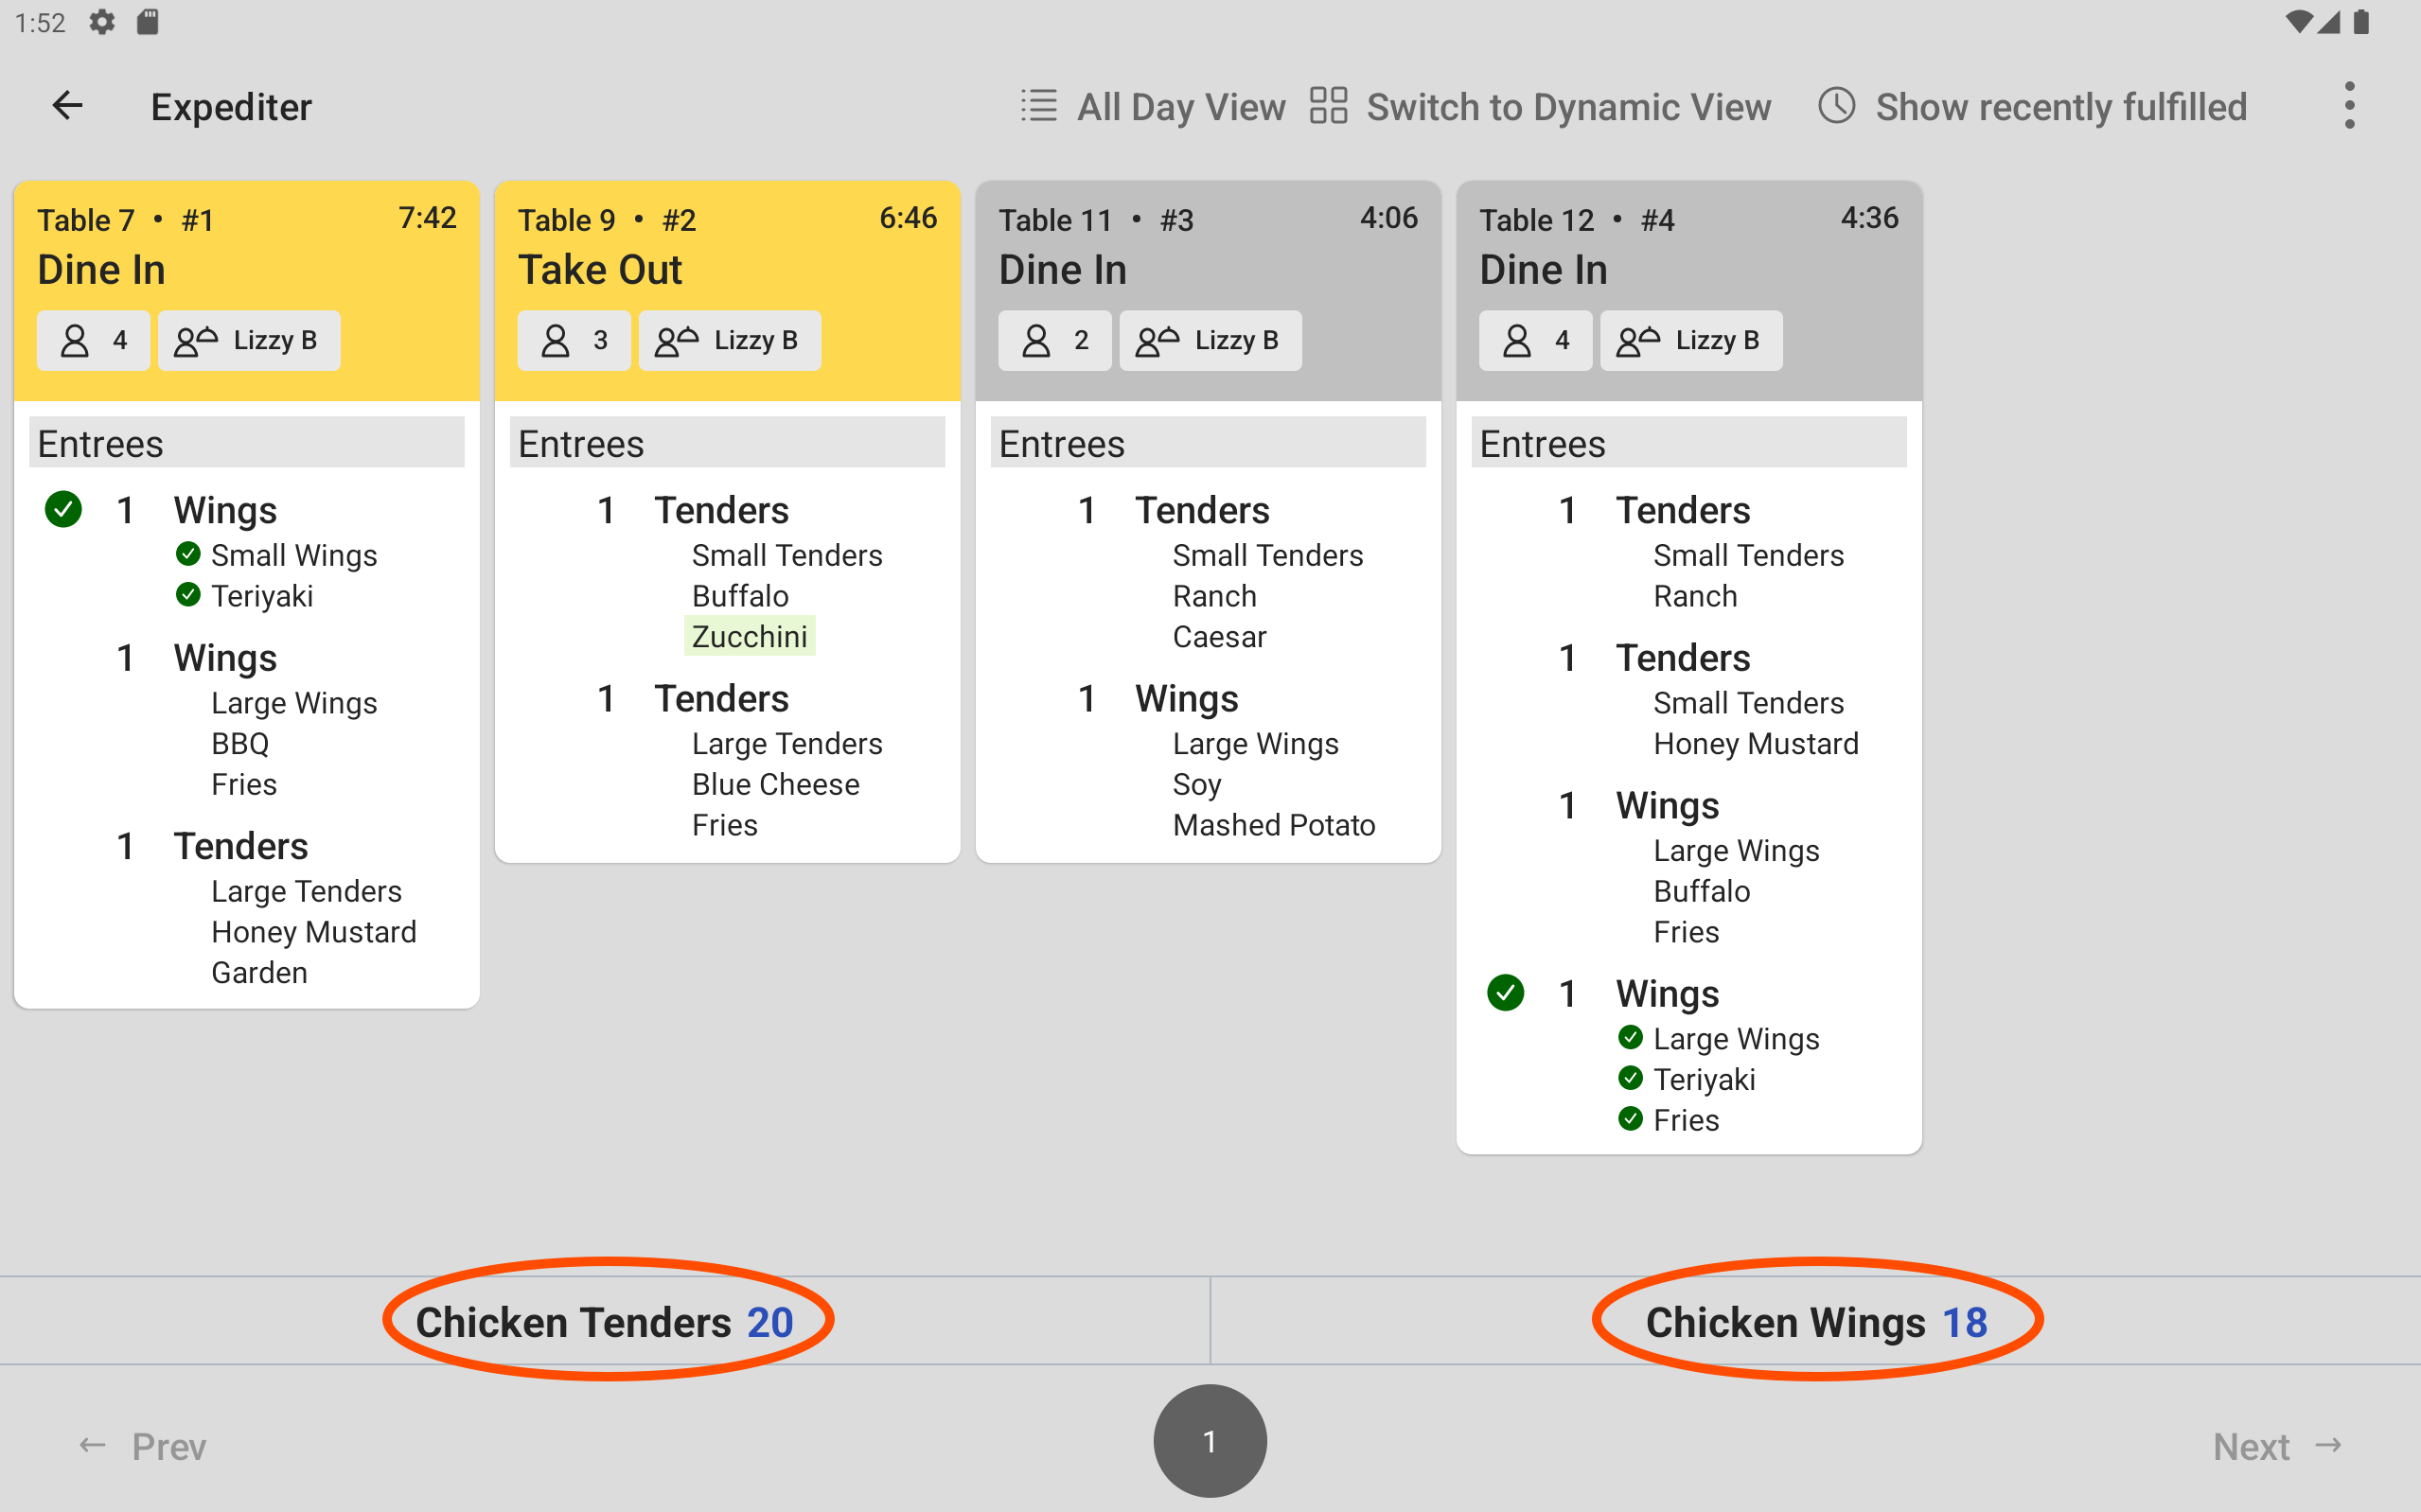Tap the settings gear in the status bar
Viewport: 2421px width, 1512px height.
coord(103,22)
